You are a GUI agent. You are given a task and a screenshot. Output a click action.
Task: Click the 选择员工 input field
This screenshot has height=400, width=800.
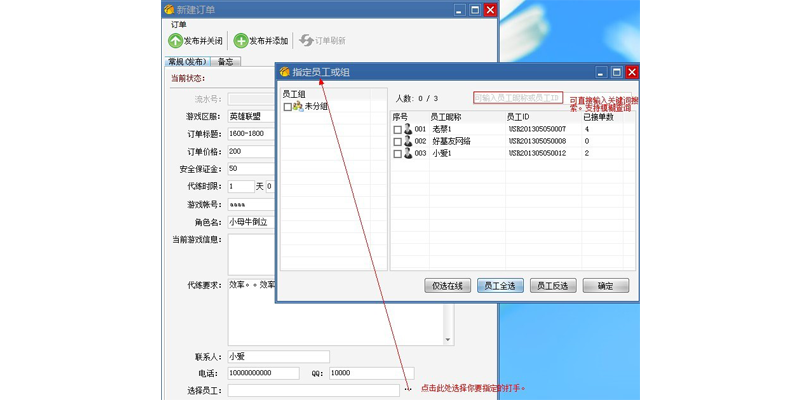[314, 391]
